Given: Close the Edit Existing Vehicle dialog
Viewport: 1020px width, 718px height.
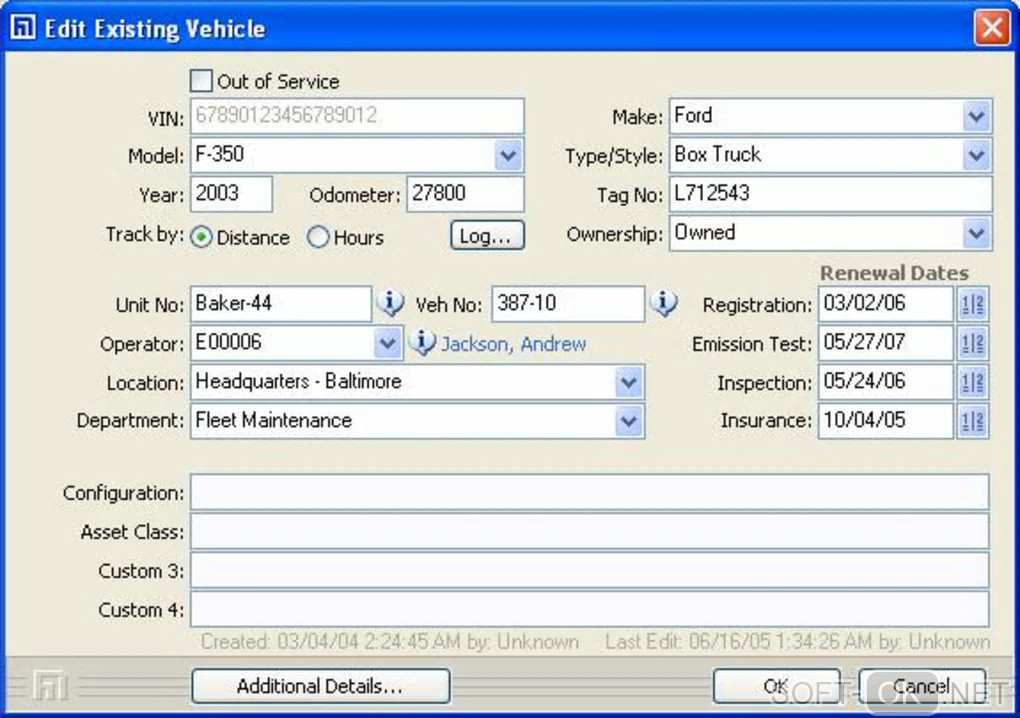Looking at the screenshot, I should (x=991, y=28).
